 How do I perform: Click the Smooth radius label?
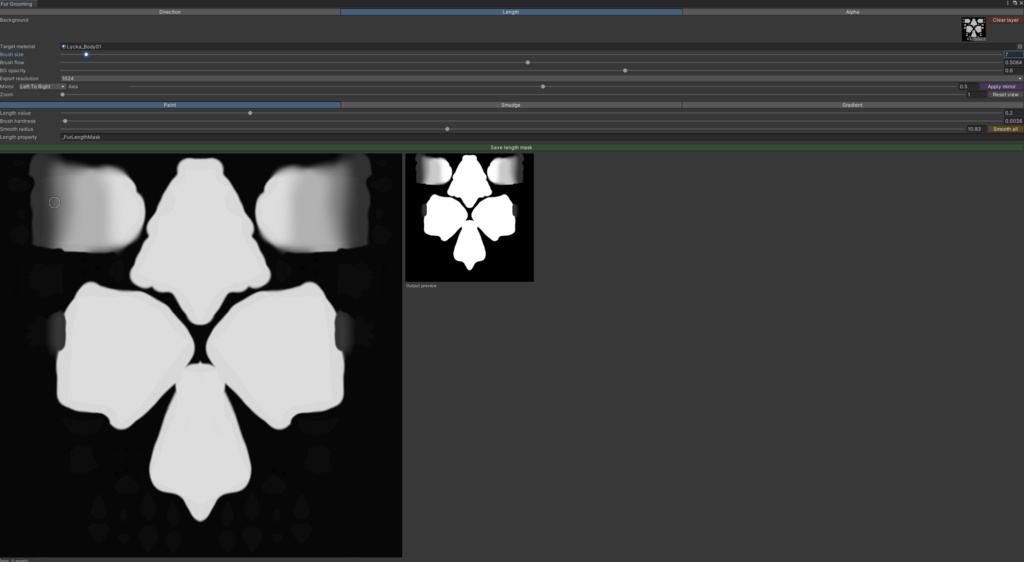pyautogui.click(x=16, y=129)
